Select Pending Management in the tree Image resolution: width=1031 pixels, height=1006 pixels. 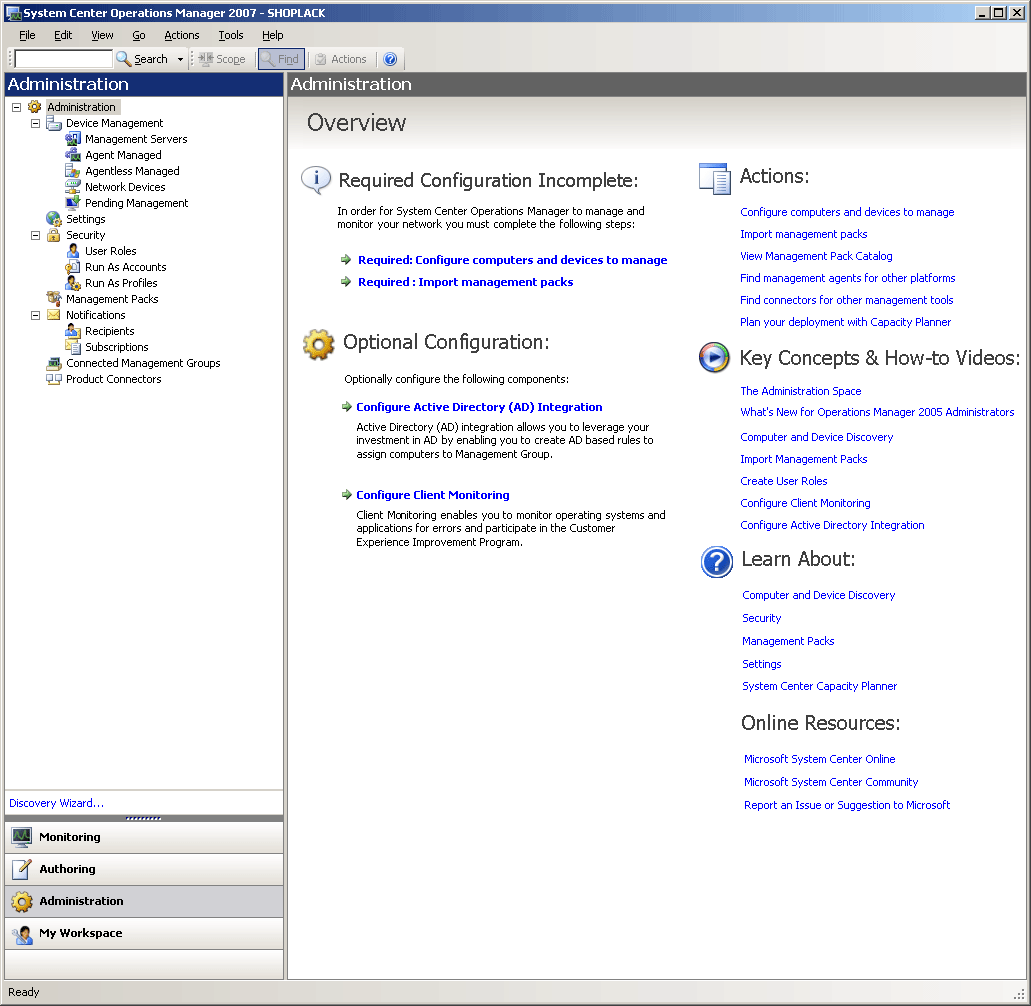point(136,203)
